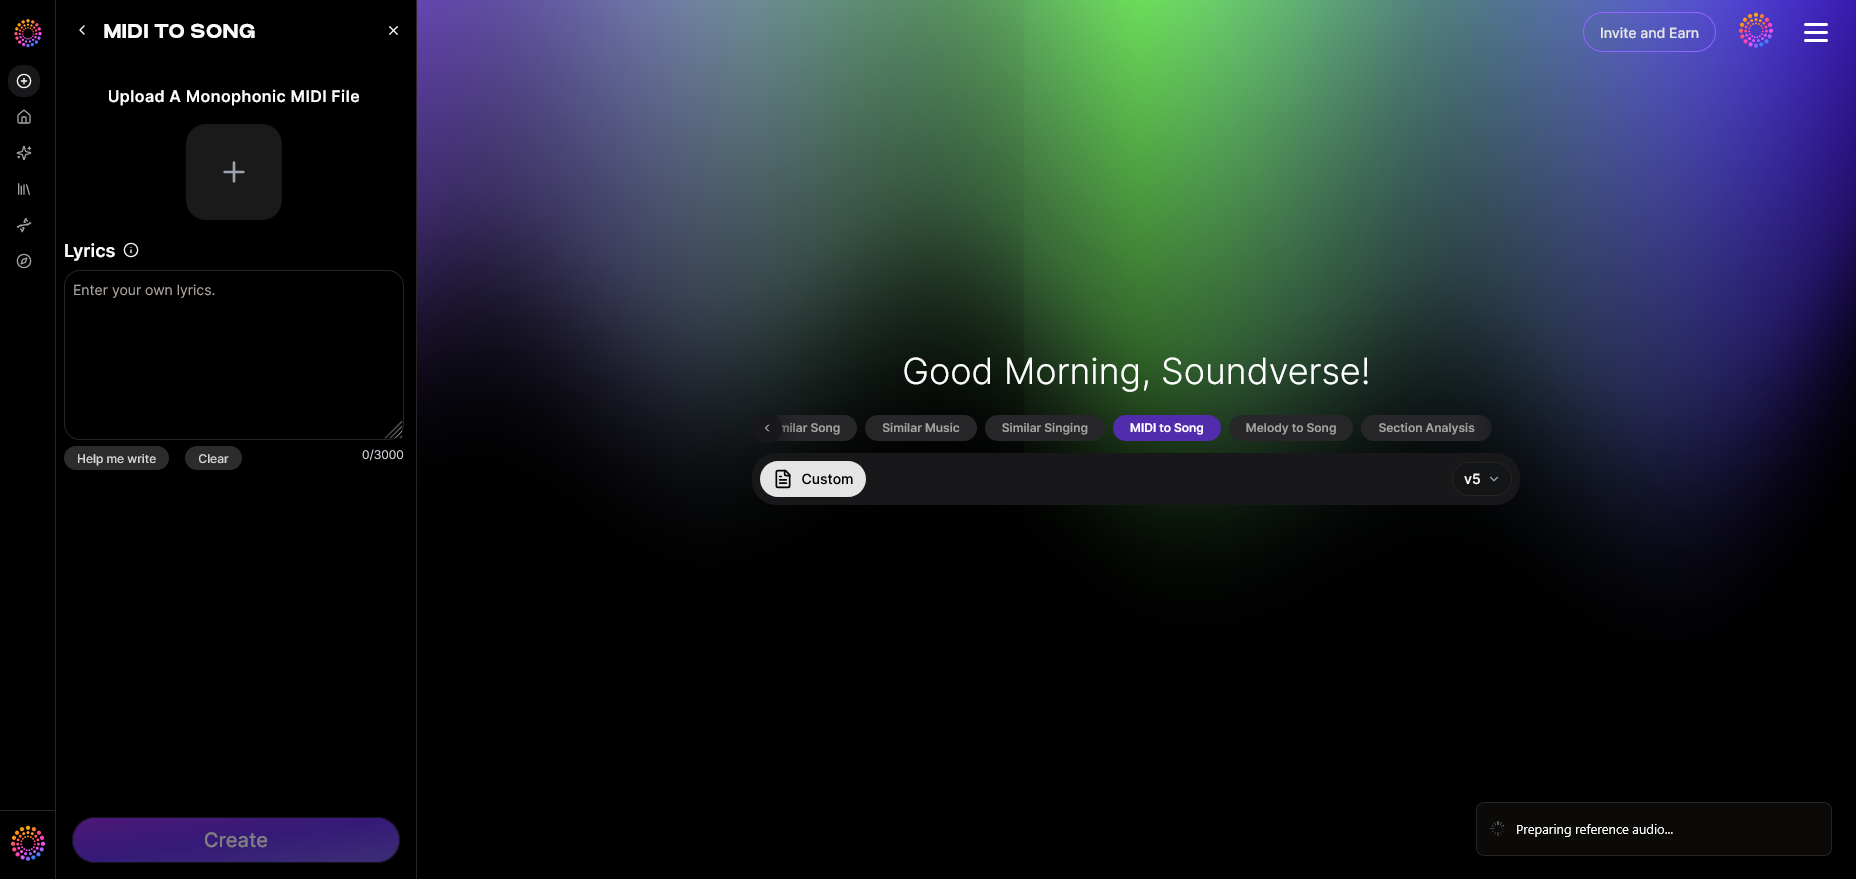Open the sparkles AI tools sidebar icon
1856x879 pixels.
[x=24, y=153]
